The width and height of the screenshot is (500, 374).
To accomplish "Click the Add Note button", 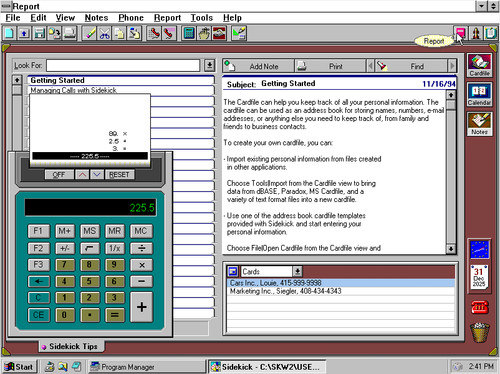I will pos(259,66).
